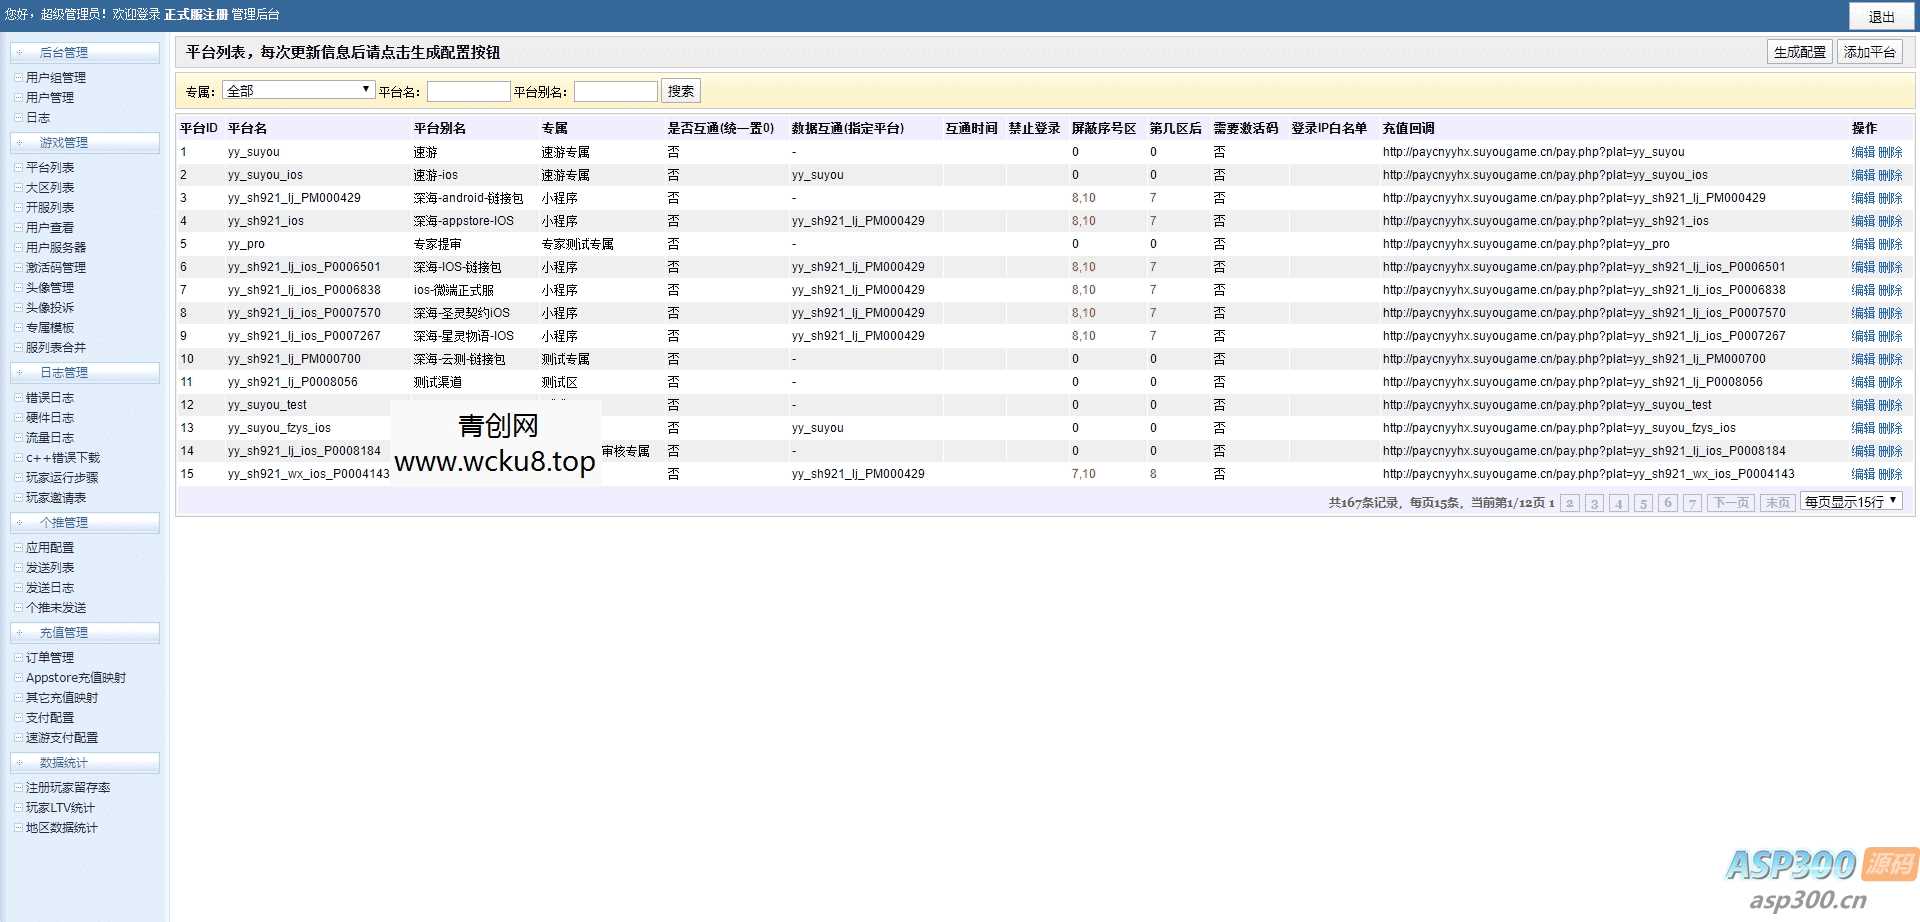
Task: Open 订单管理 under 充值管理
Action: pyautogui.click(x=49, y=657)
